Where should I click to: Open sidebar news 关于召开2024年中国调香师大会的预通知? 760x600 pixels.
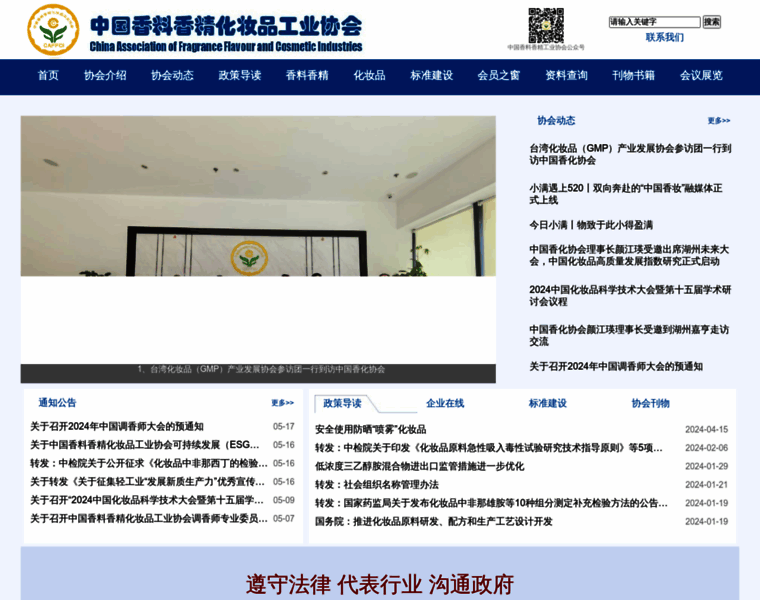[x=616, y=366]
